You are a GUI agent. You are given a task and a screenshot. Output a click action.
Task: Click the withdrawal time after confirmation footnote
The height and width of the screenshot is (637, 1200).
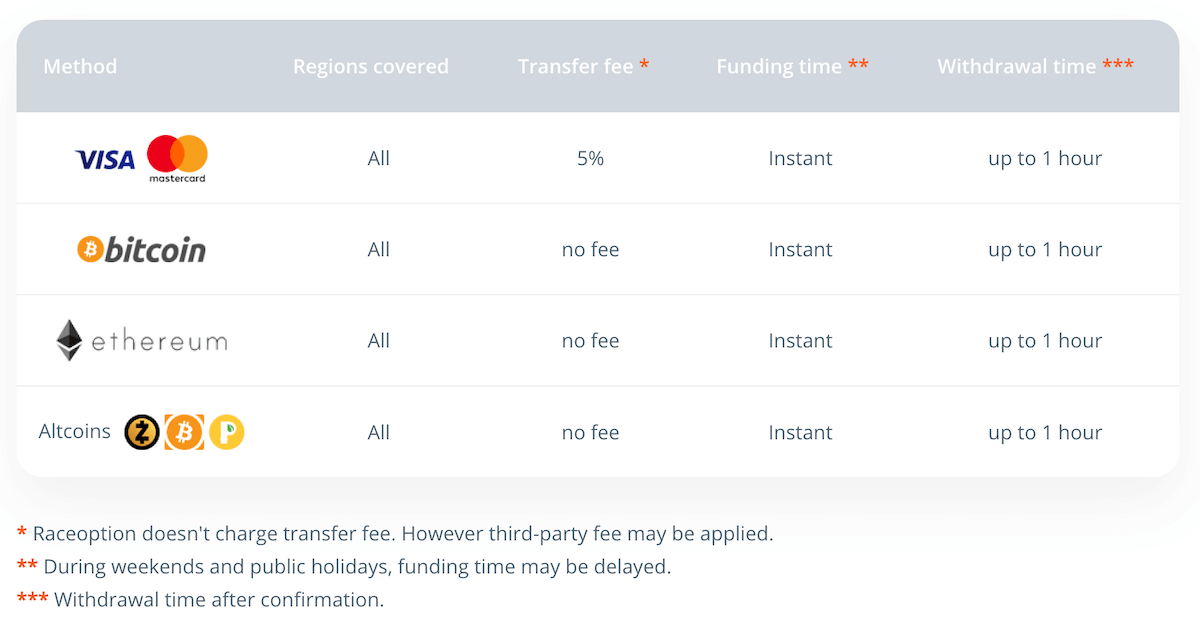coord(200,600)
